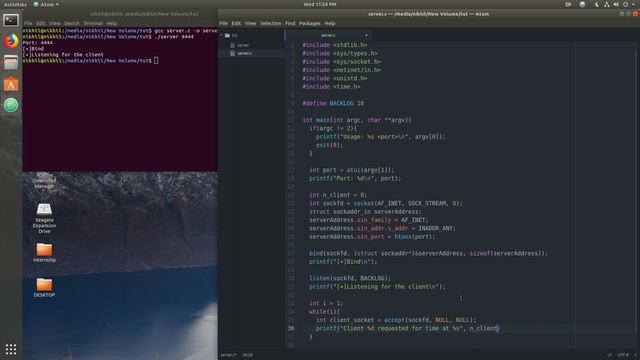640x360 pixels.
Task: Open Terminal from the Ubuntu dock
Action: tap(11, 20)
